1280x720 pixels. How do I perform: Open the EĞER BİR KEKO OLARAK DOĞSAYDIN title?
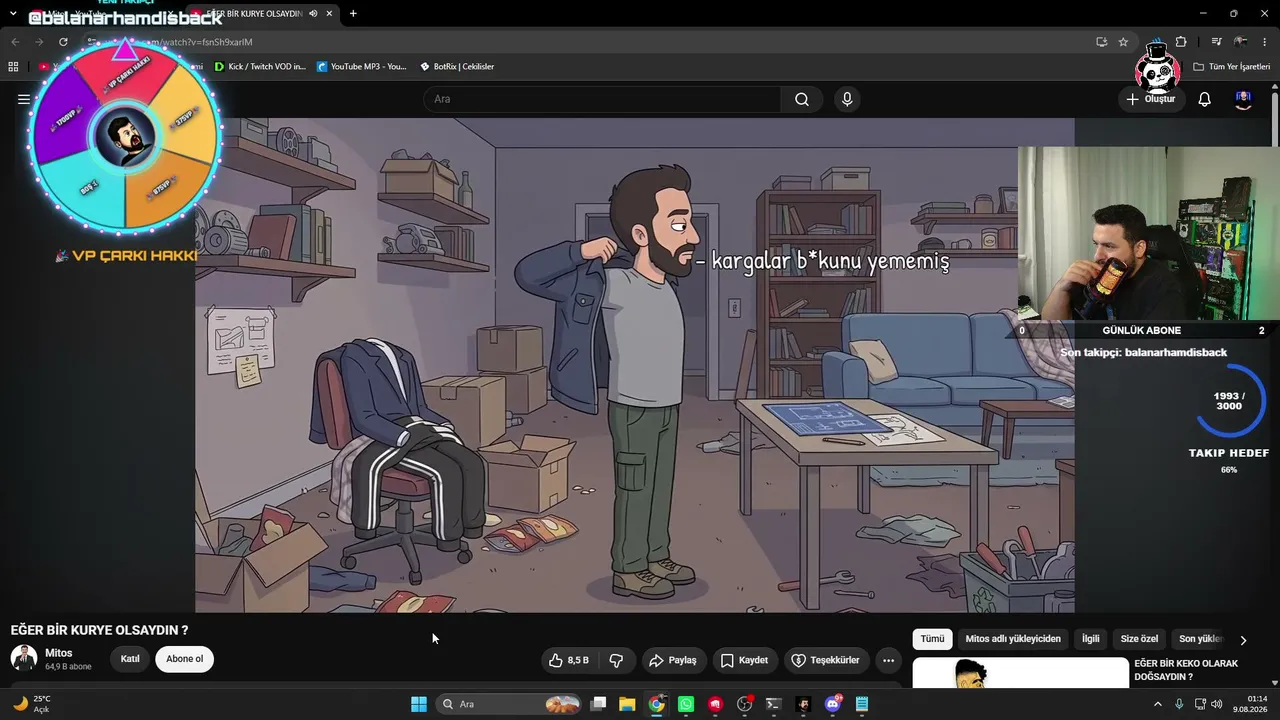[x=1186, y=670]
